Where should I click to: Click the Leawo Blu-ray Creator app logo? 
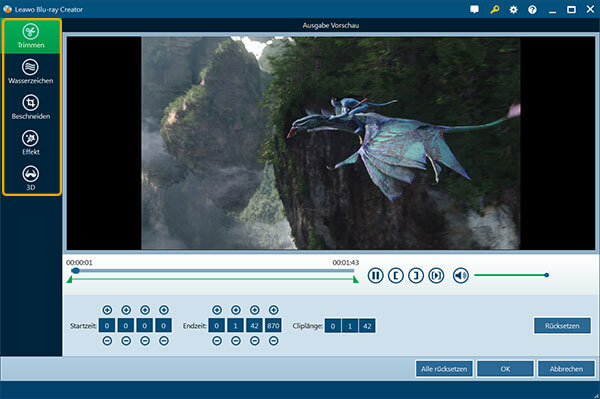click(7, 9)
